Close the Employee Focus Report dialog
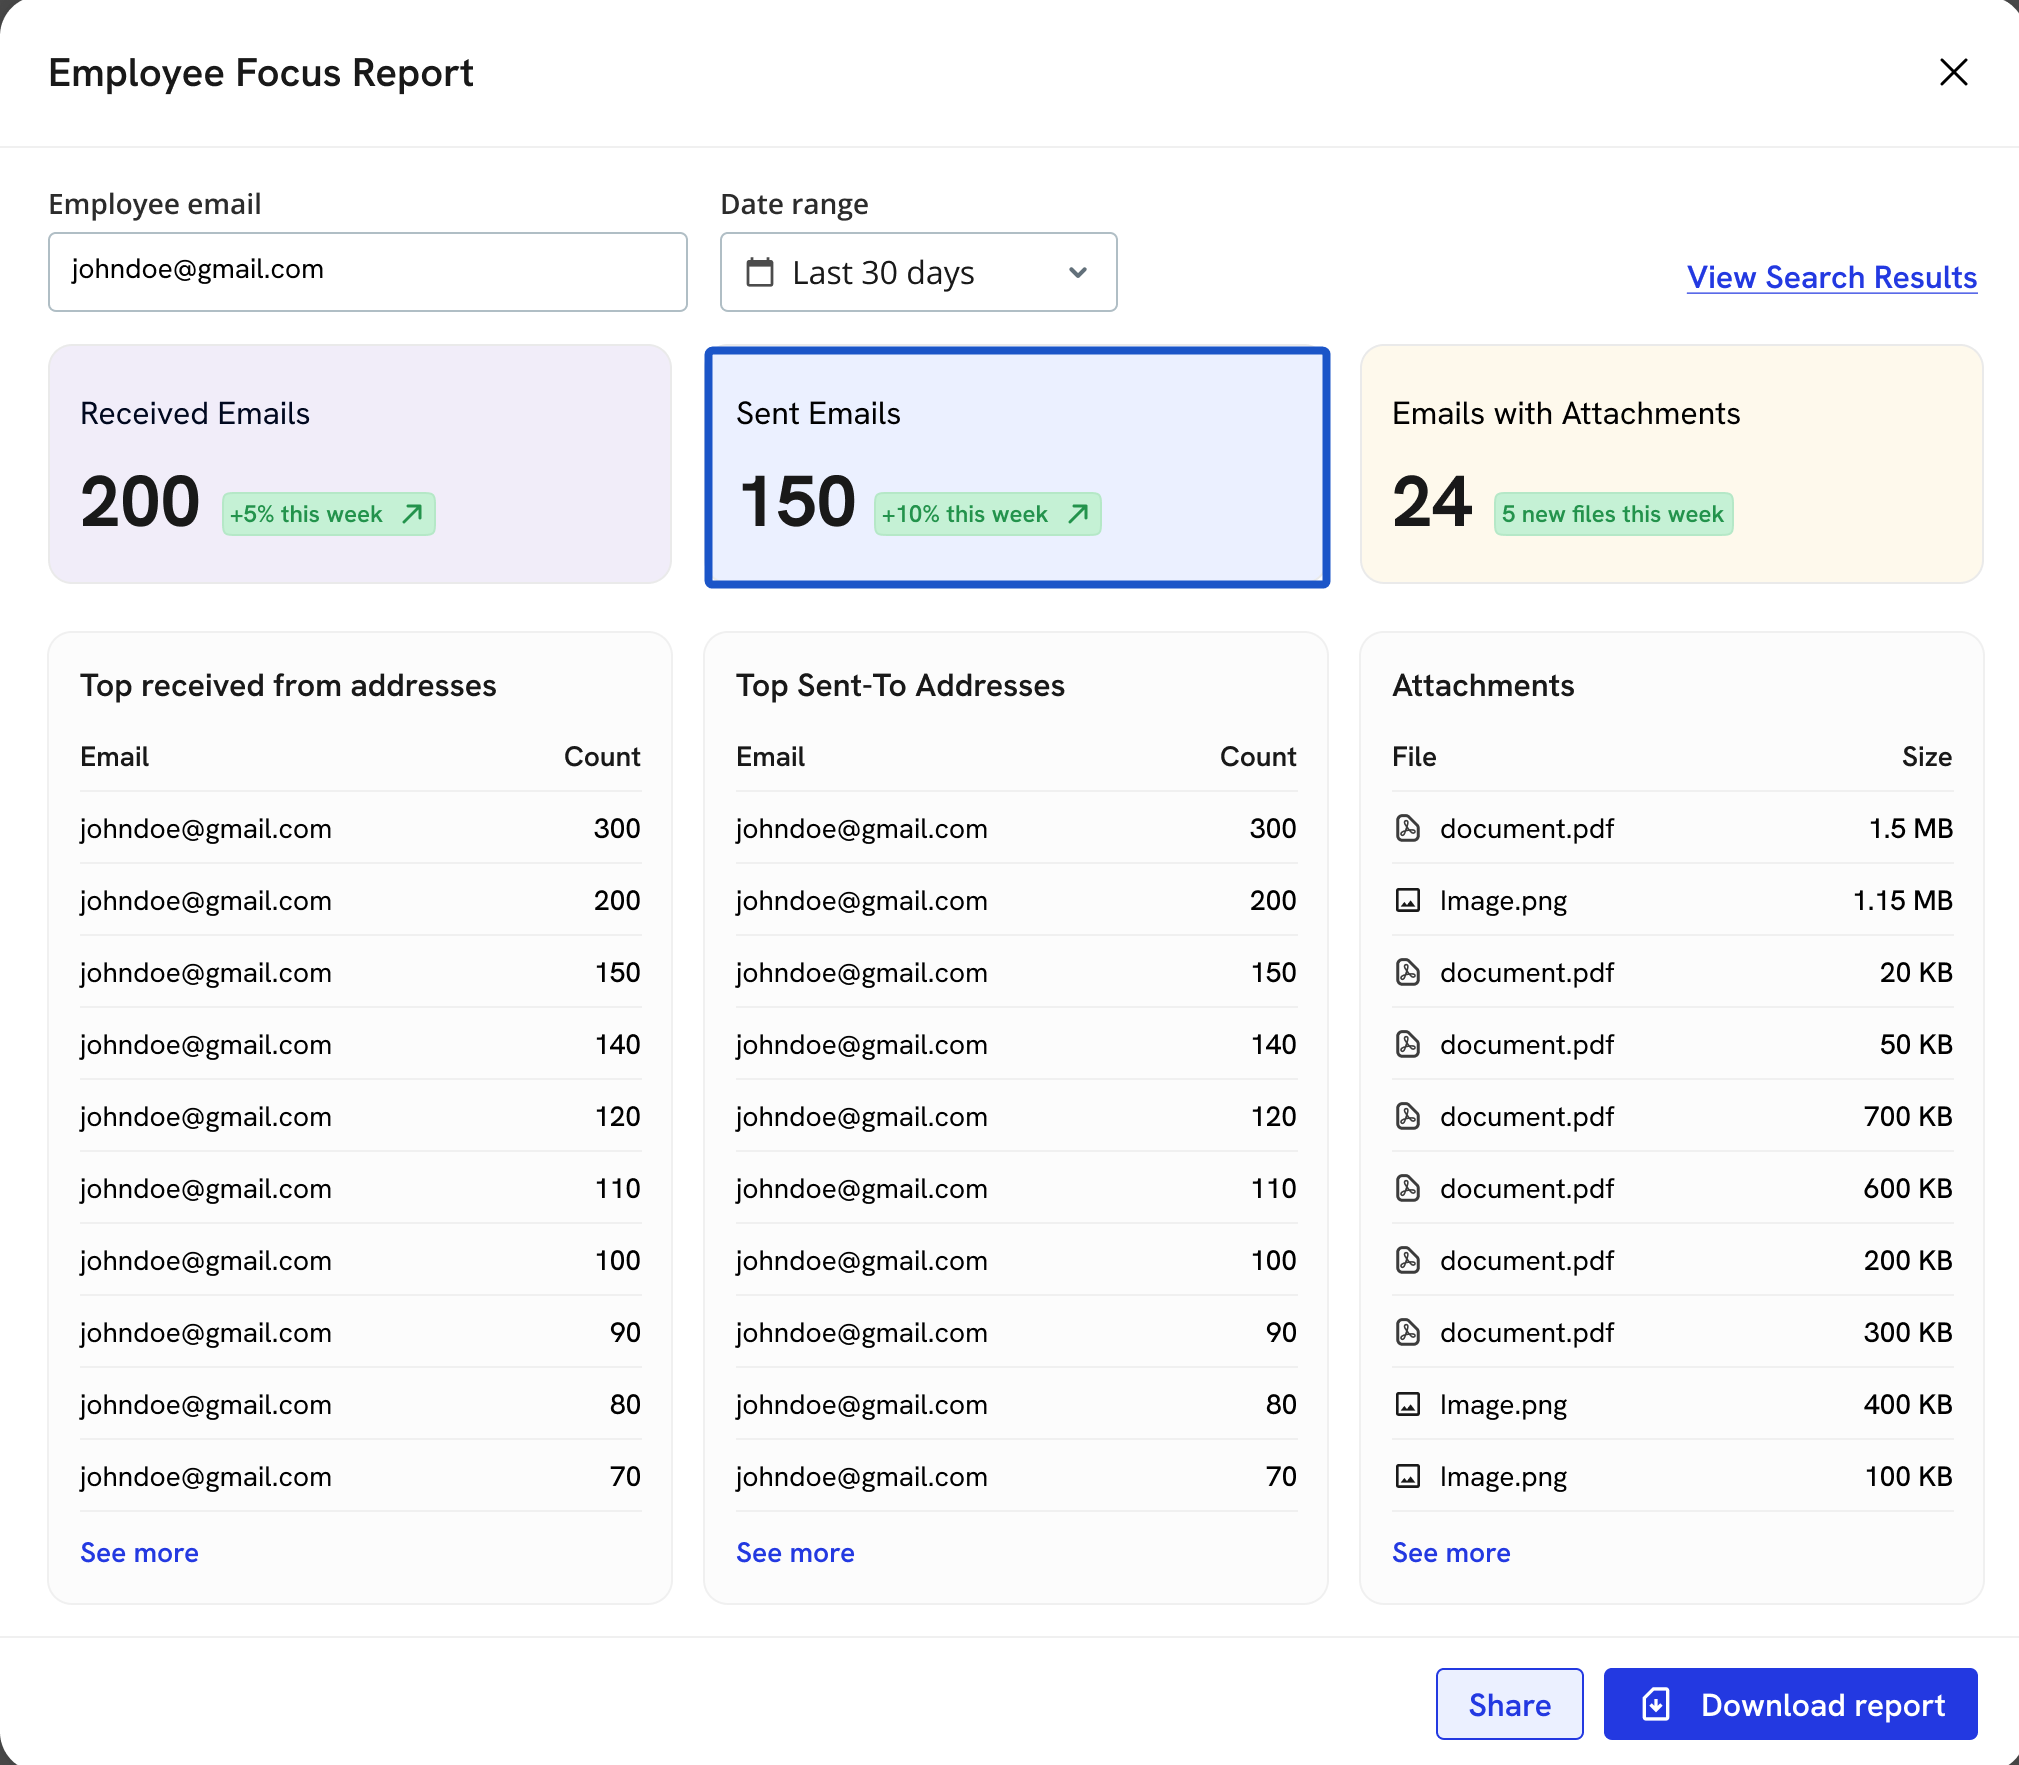This screenshot has width=2019, height=1765. (1953, 72)
